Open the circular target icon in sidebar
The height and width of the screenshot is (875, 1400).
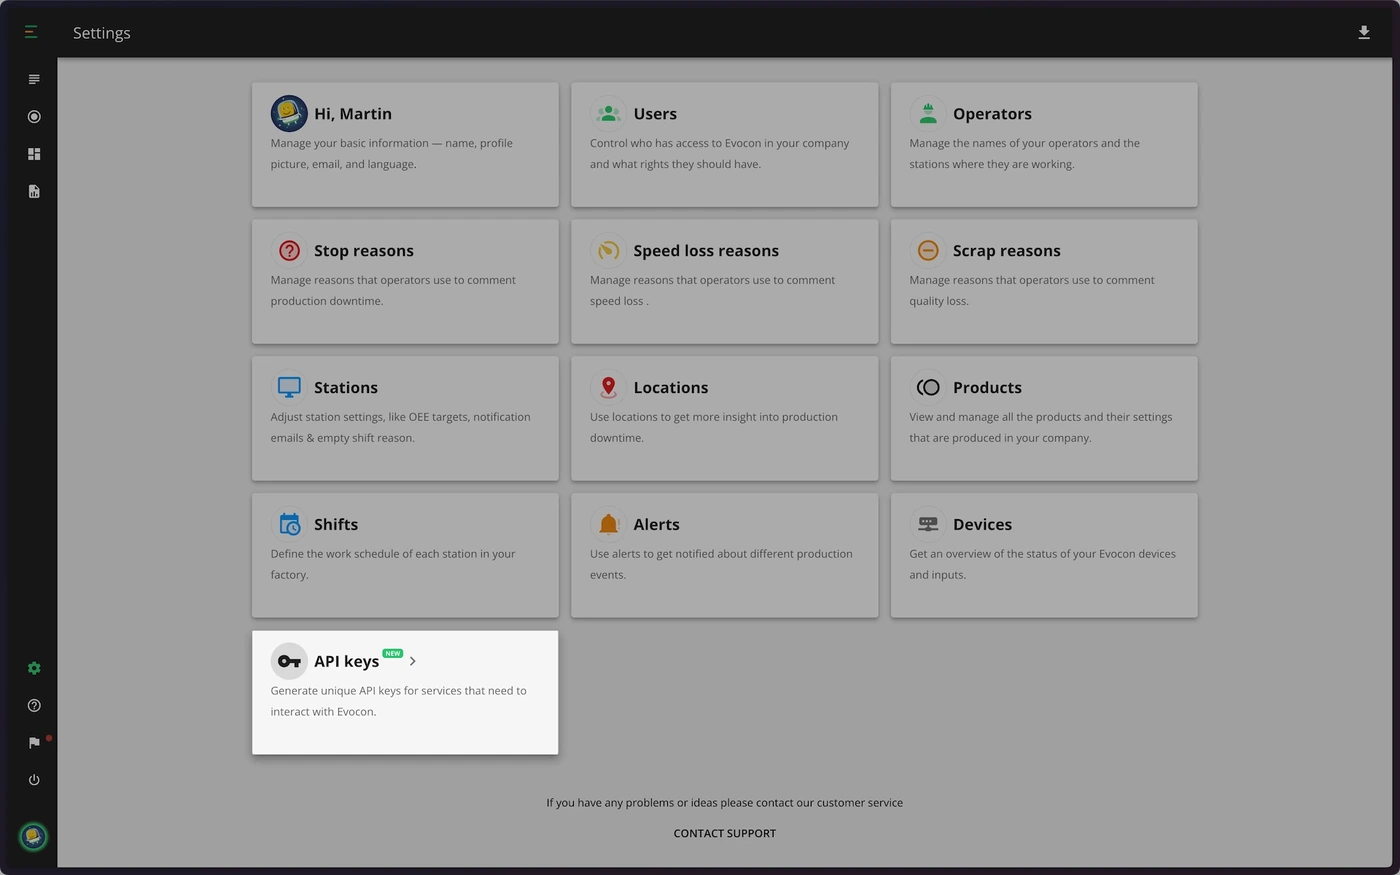pyautogui.click(x=34, y=117)
